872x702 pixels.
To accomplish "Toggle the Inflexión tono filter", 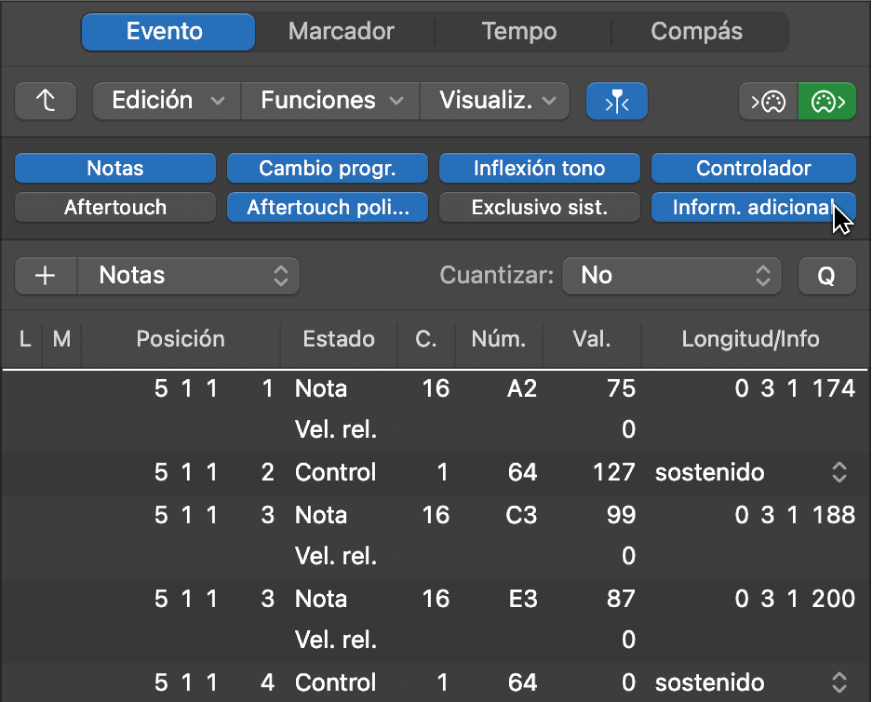I will click(539, 167).
